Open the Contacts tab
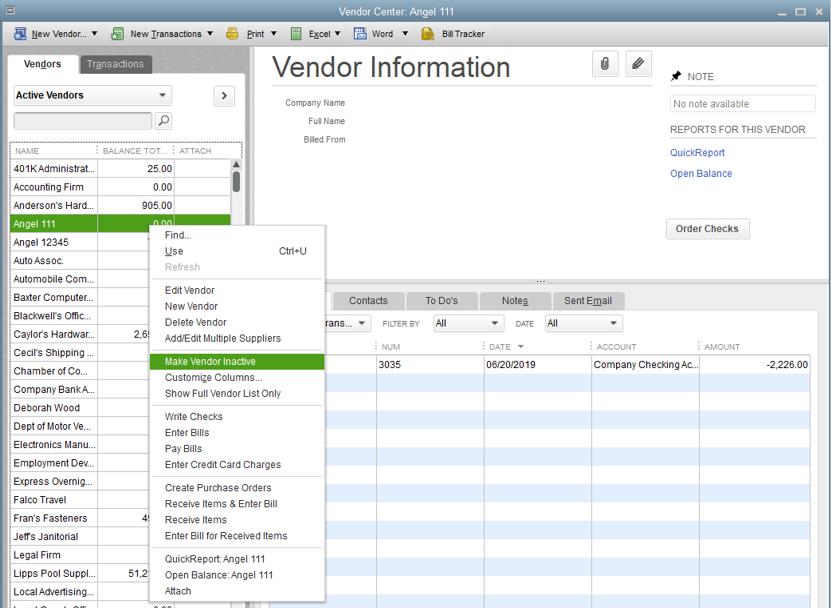Screen dimensions: 831x608 [368, 301]
